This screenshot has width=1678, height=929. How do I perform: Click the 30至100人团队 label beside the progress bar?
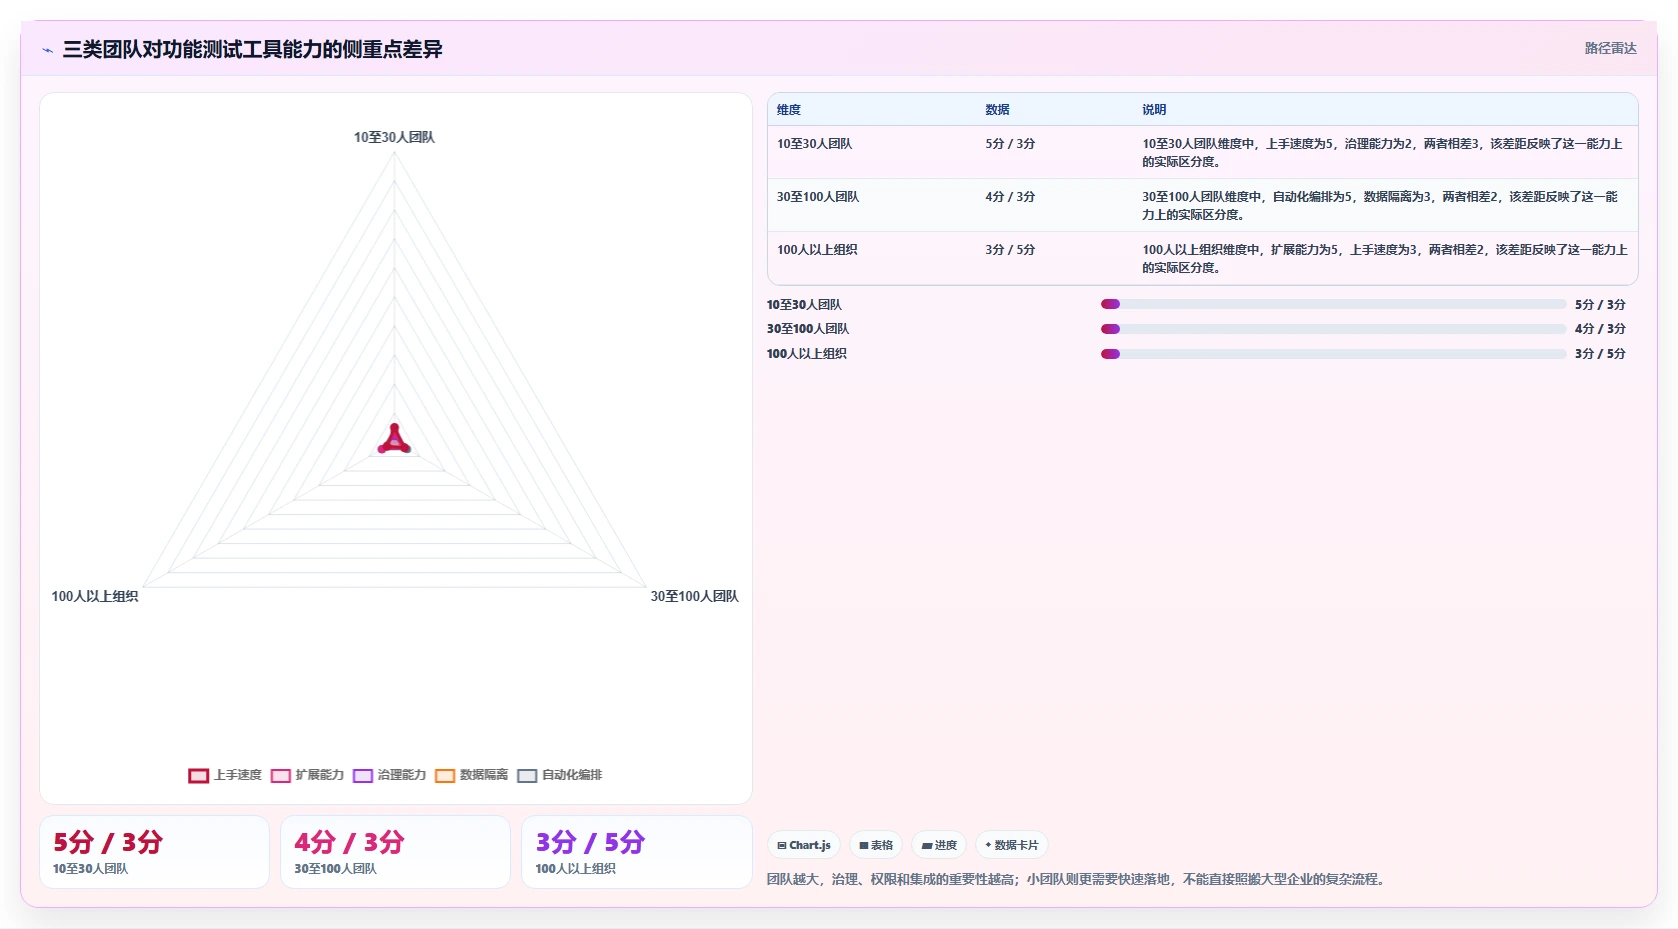tap(808, 329)
